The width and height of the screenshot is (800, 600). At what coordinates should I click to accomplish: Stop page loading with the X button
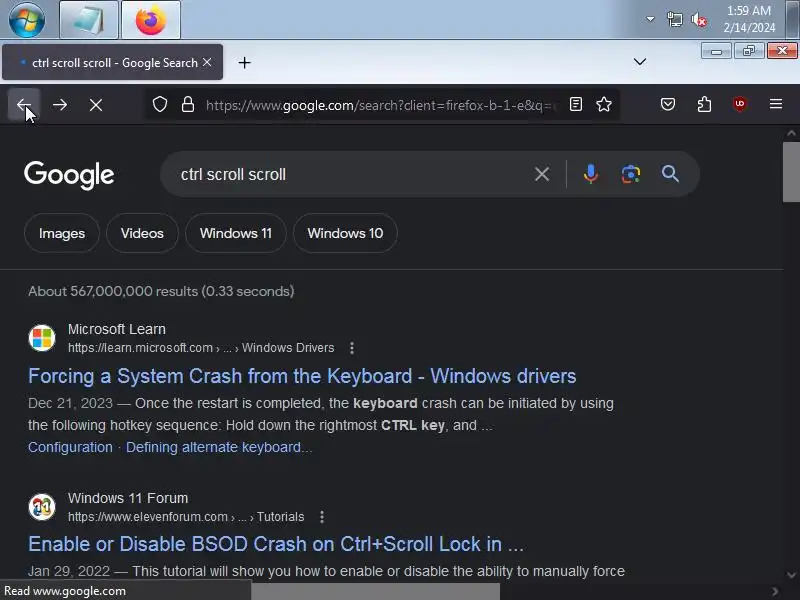(x=95, y=105)
